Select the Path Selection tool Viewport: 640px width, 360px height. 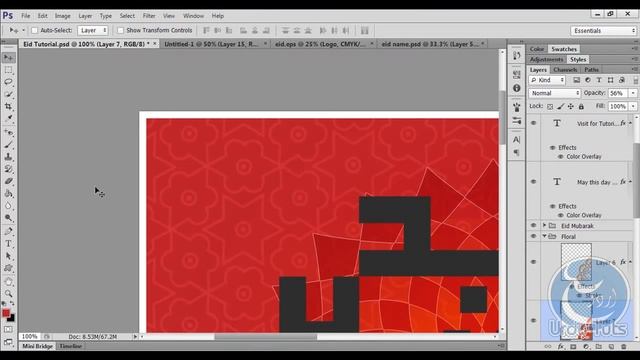(8, 256)
